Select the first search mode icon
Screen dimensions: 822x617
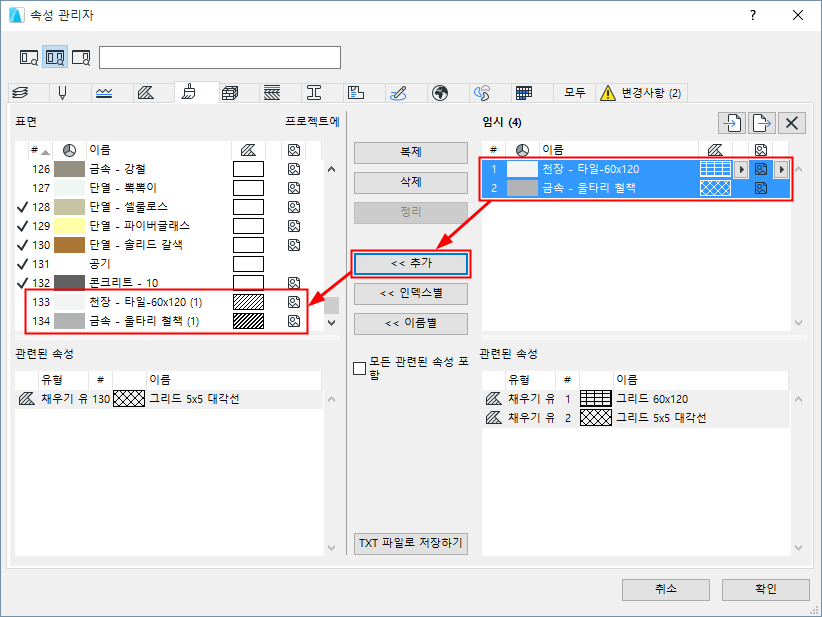(x=29, y=57)
